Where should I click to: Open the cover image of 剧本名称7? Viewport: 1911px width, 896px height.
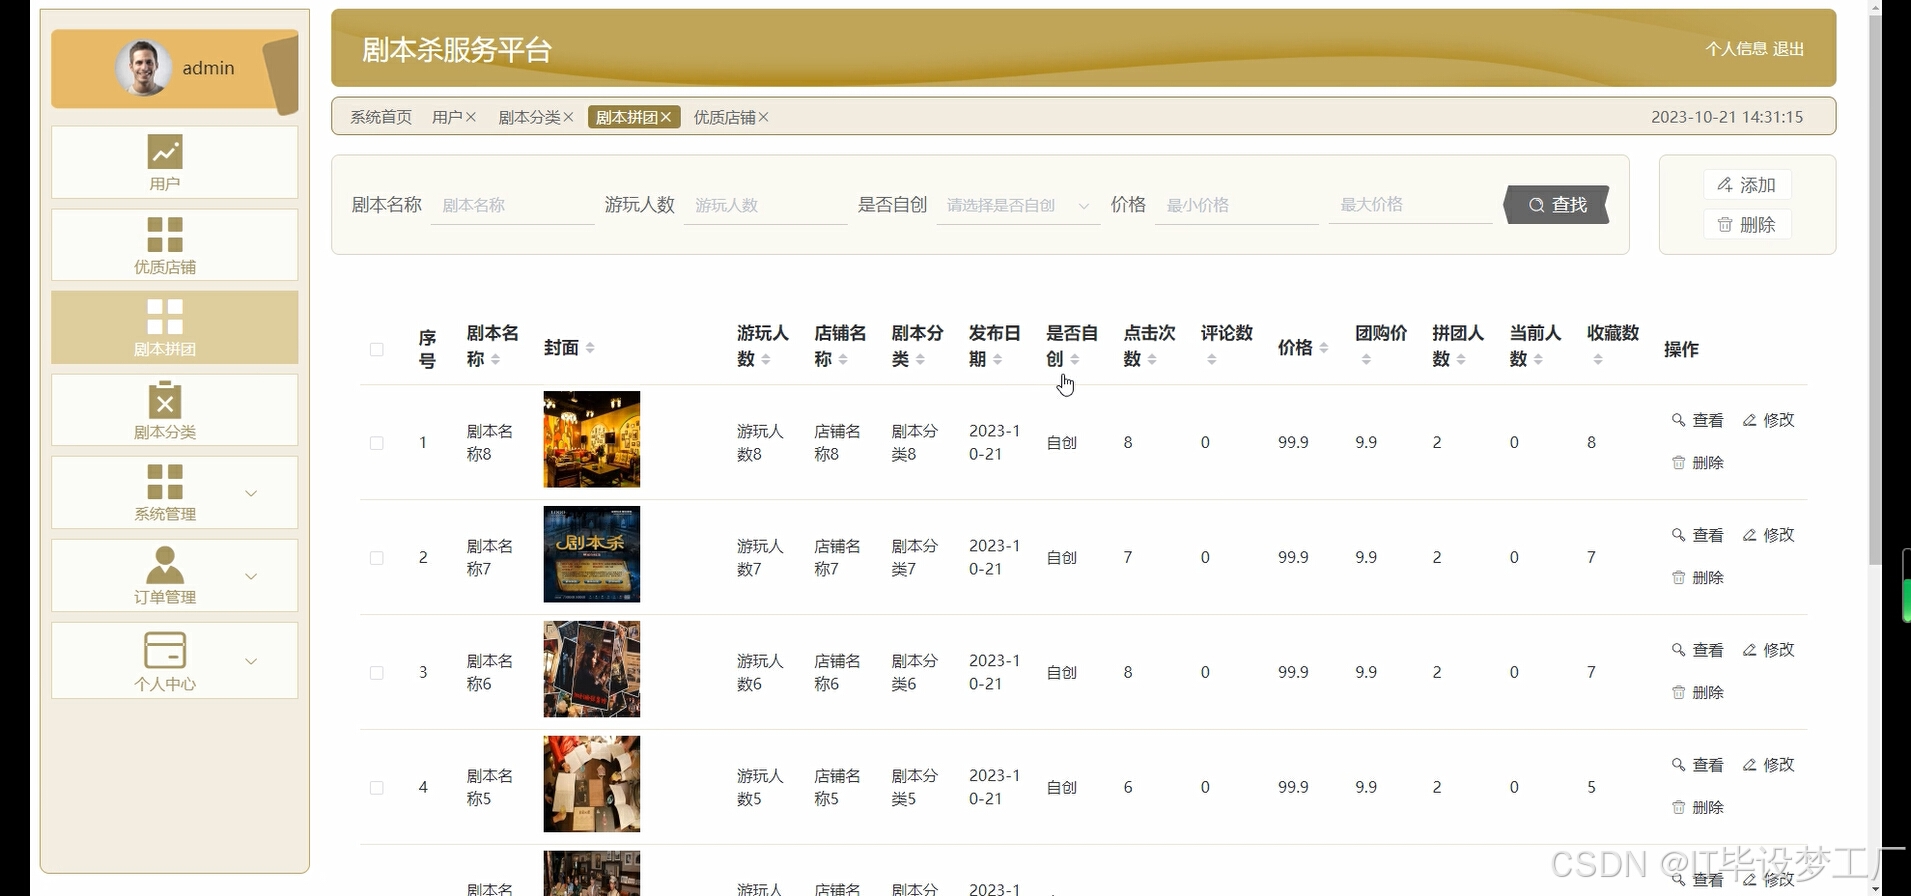592,554
